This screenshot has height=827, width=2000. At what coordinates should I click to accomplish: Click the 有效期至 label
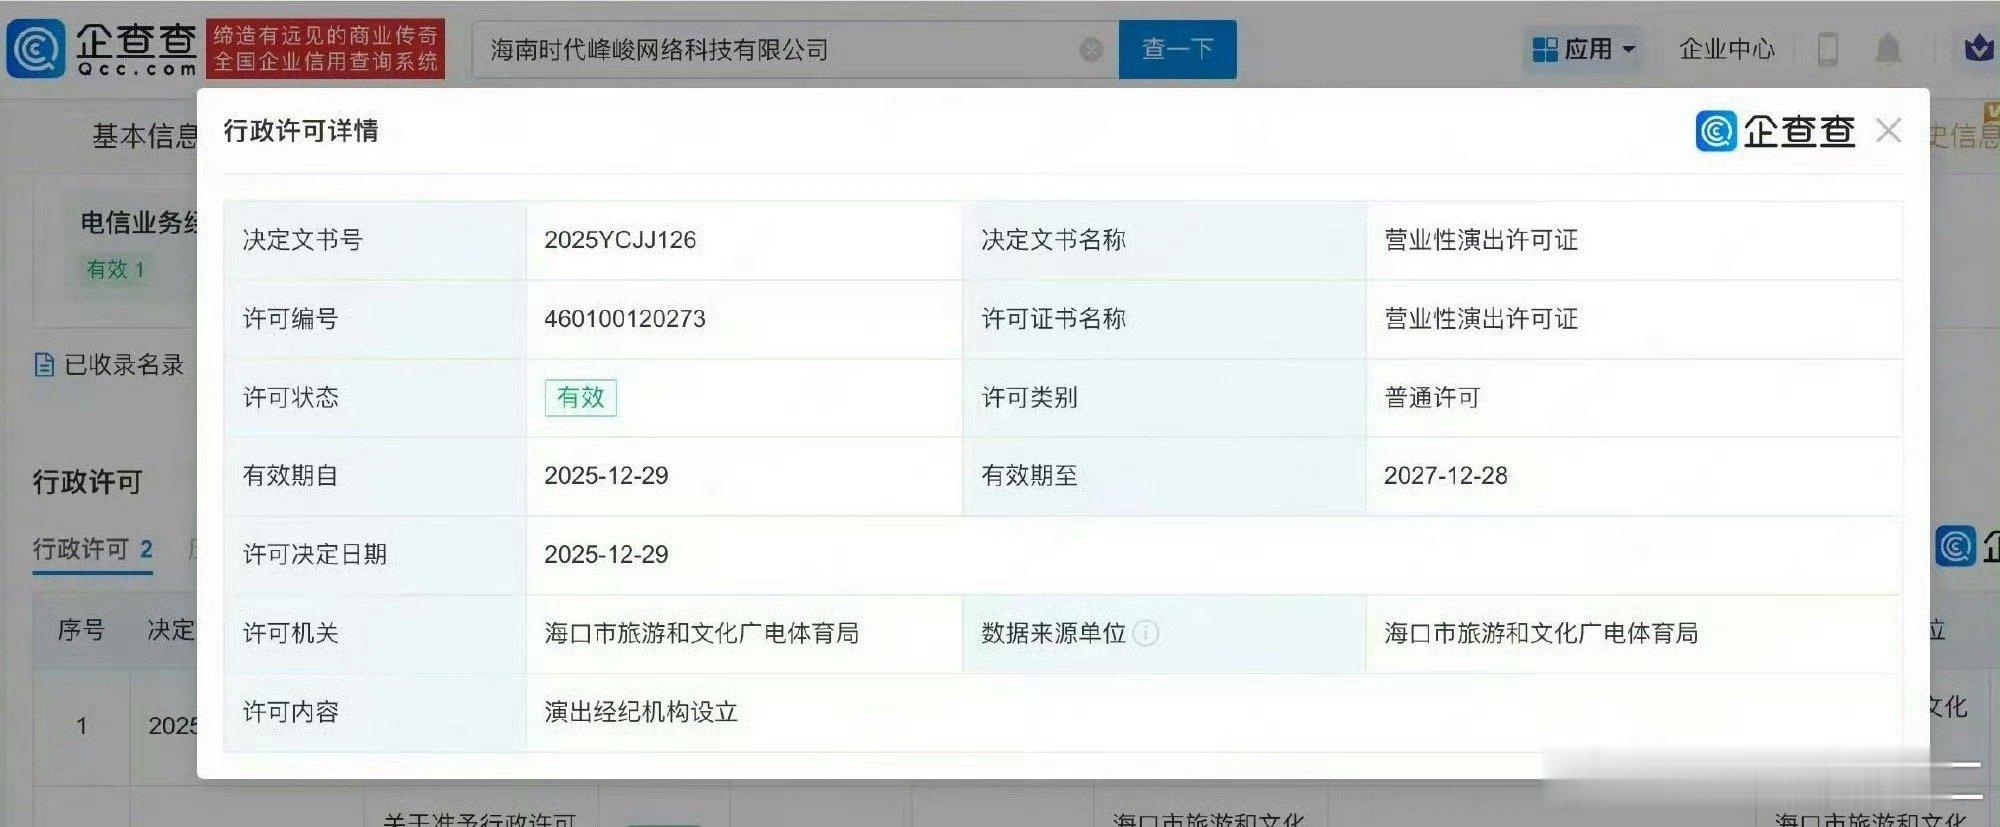[x=1030, y=476]
